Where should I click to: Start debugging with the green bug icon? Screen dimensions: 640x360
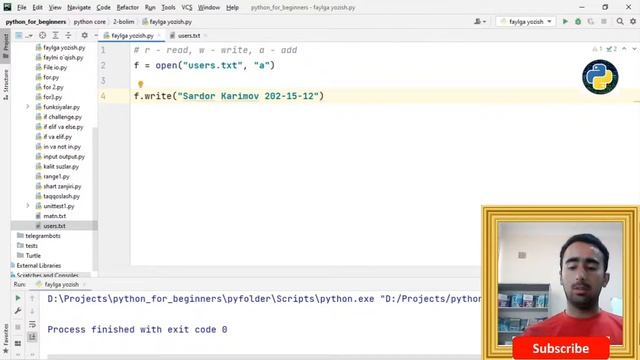(578, 21)
